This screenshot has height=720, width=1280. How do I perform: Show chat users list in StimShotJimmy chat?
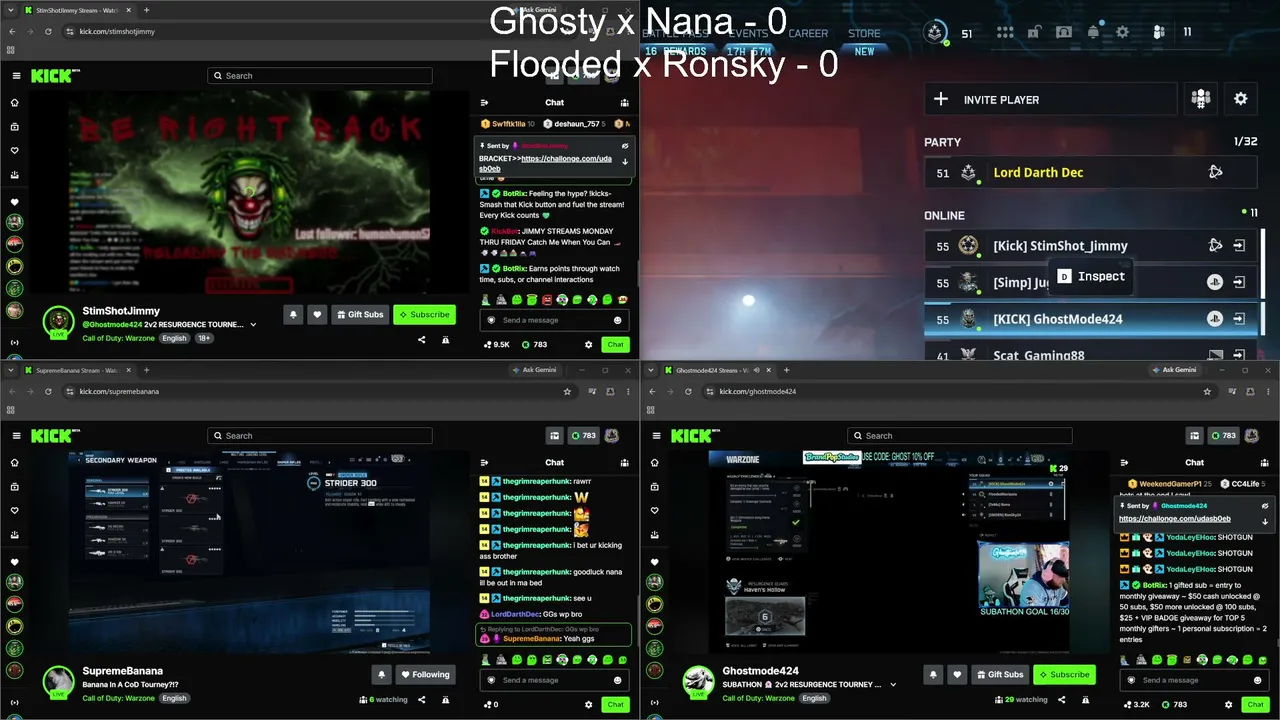pyautogui.click(x=625, y=102)
